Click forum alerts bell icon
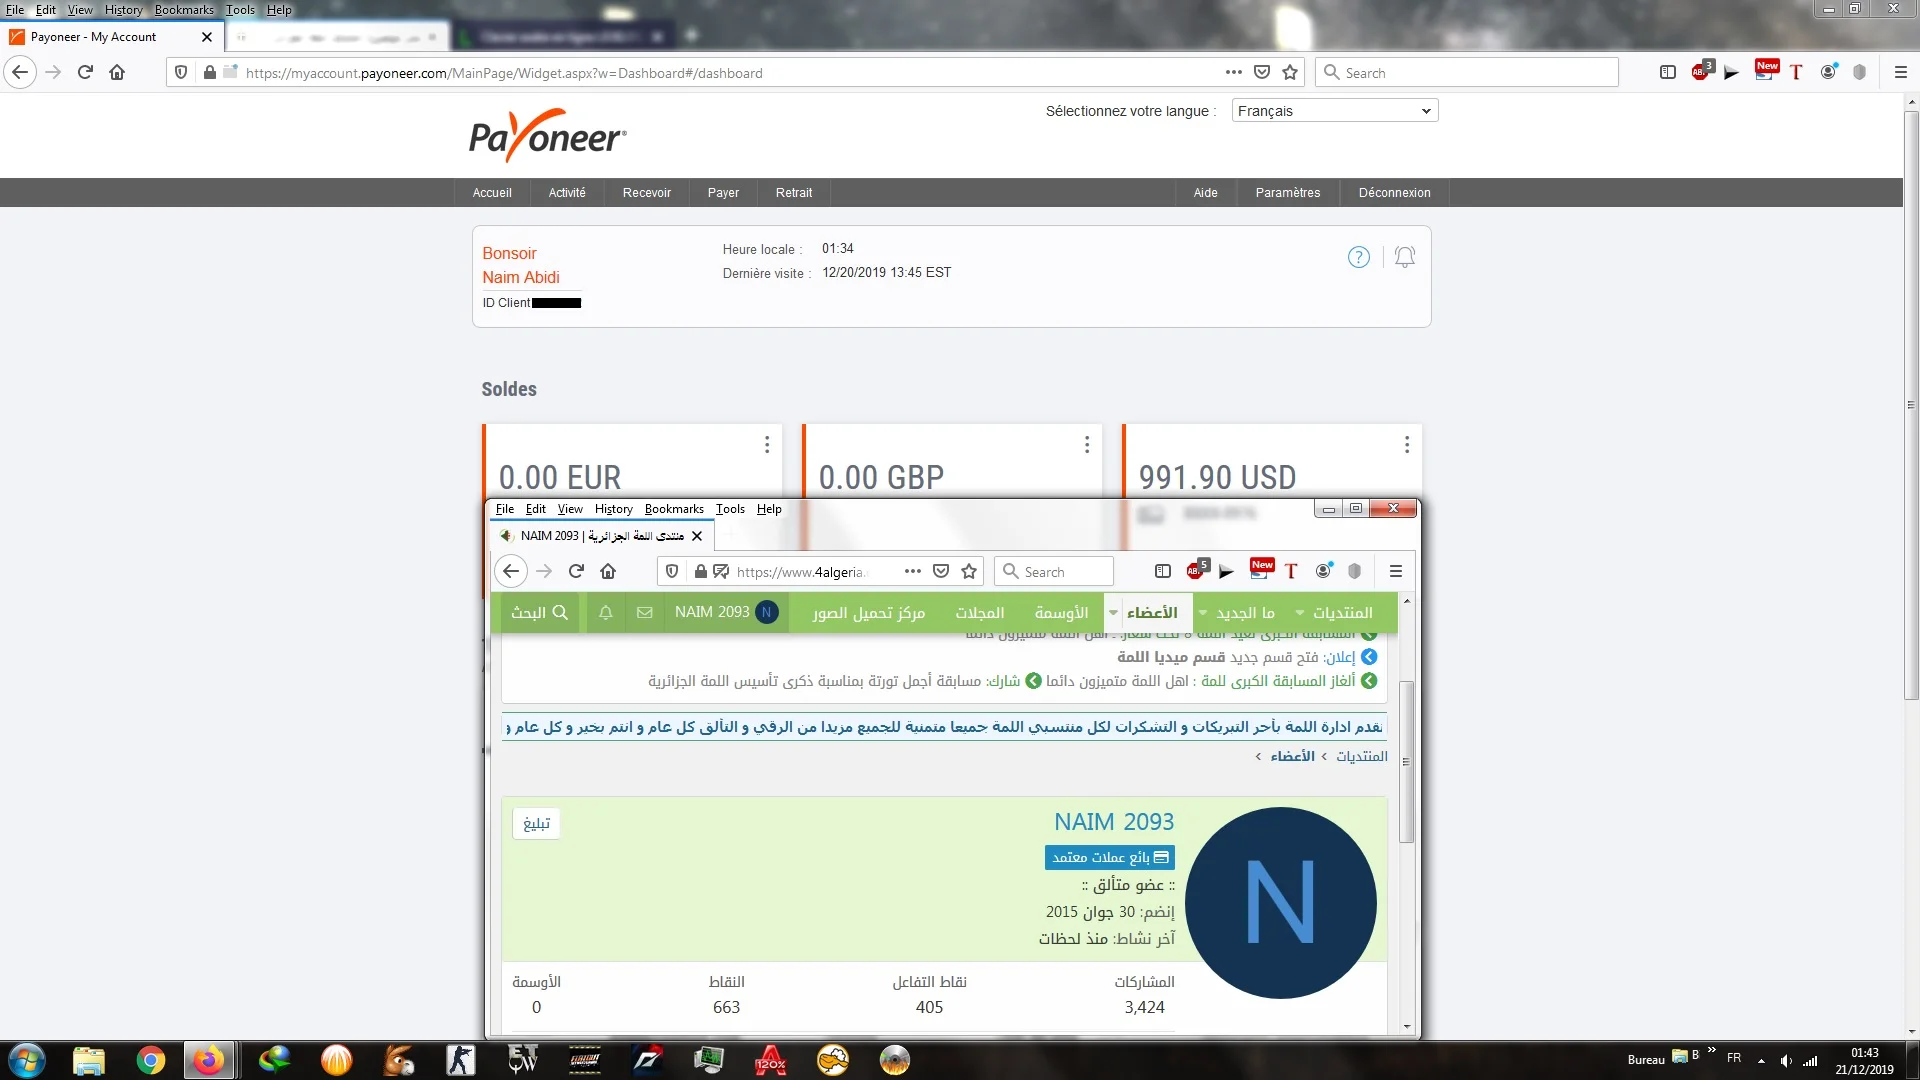This screenshot has height=1080, width=1920. coord(605,612)
